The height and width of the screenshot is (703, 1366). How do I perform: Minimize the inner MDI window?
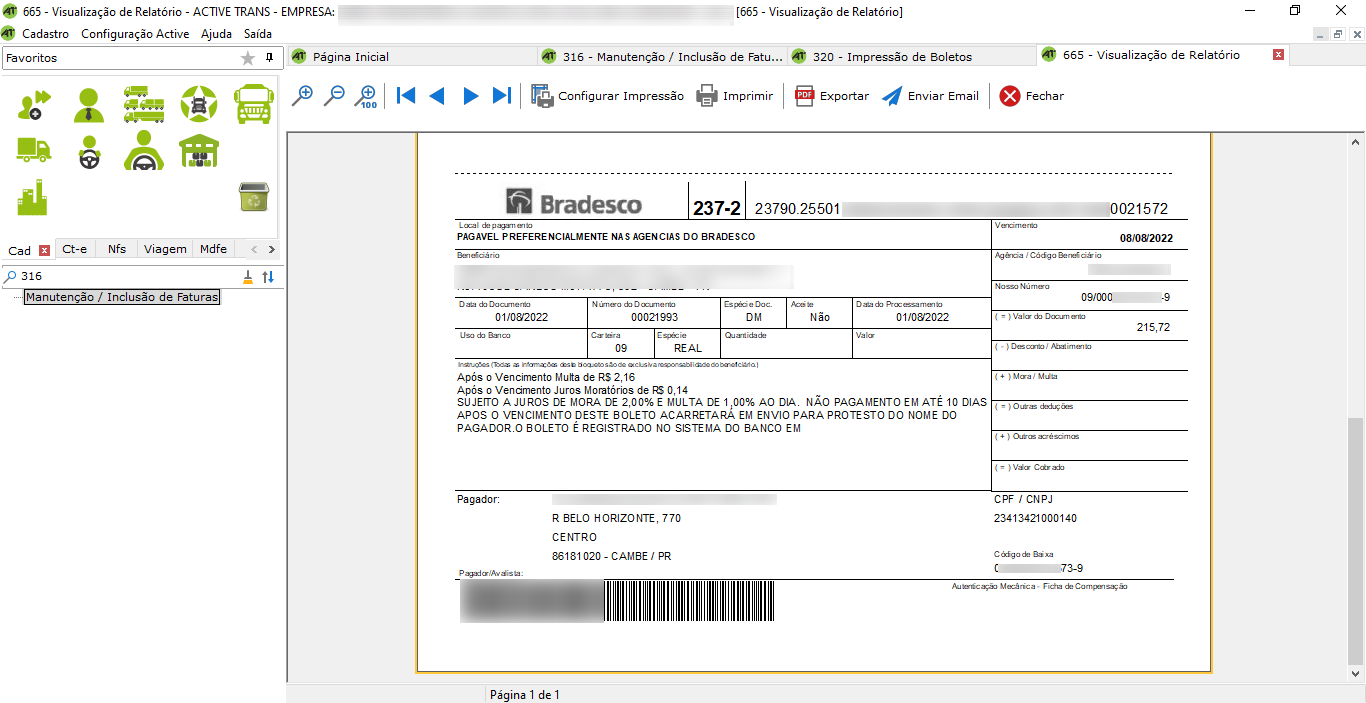point(1321,33)
